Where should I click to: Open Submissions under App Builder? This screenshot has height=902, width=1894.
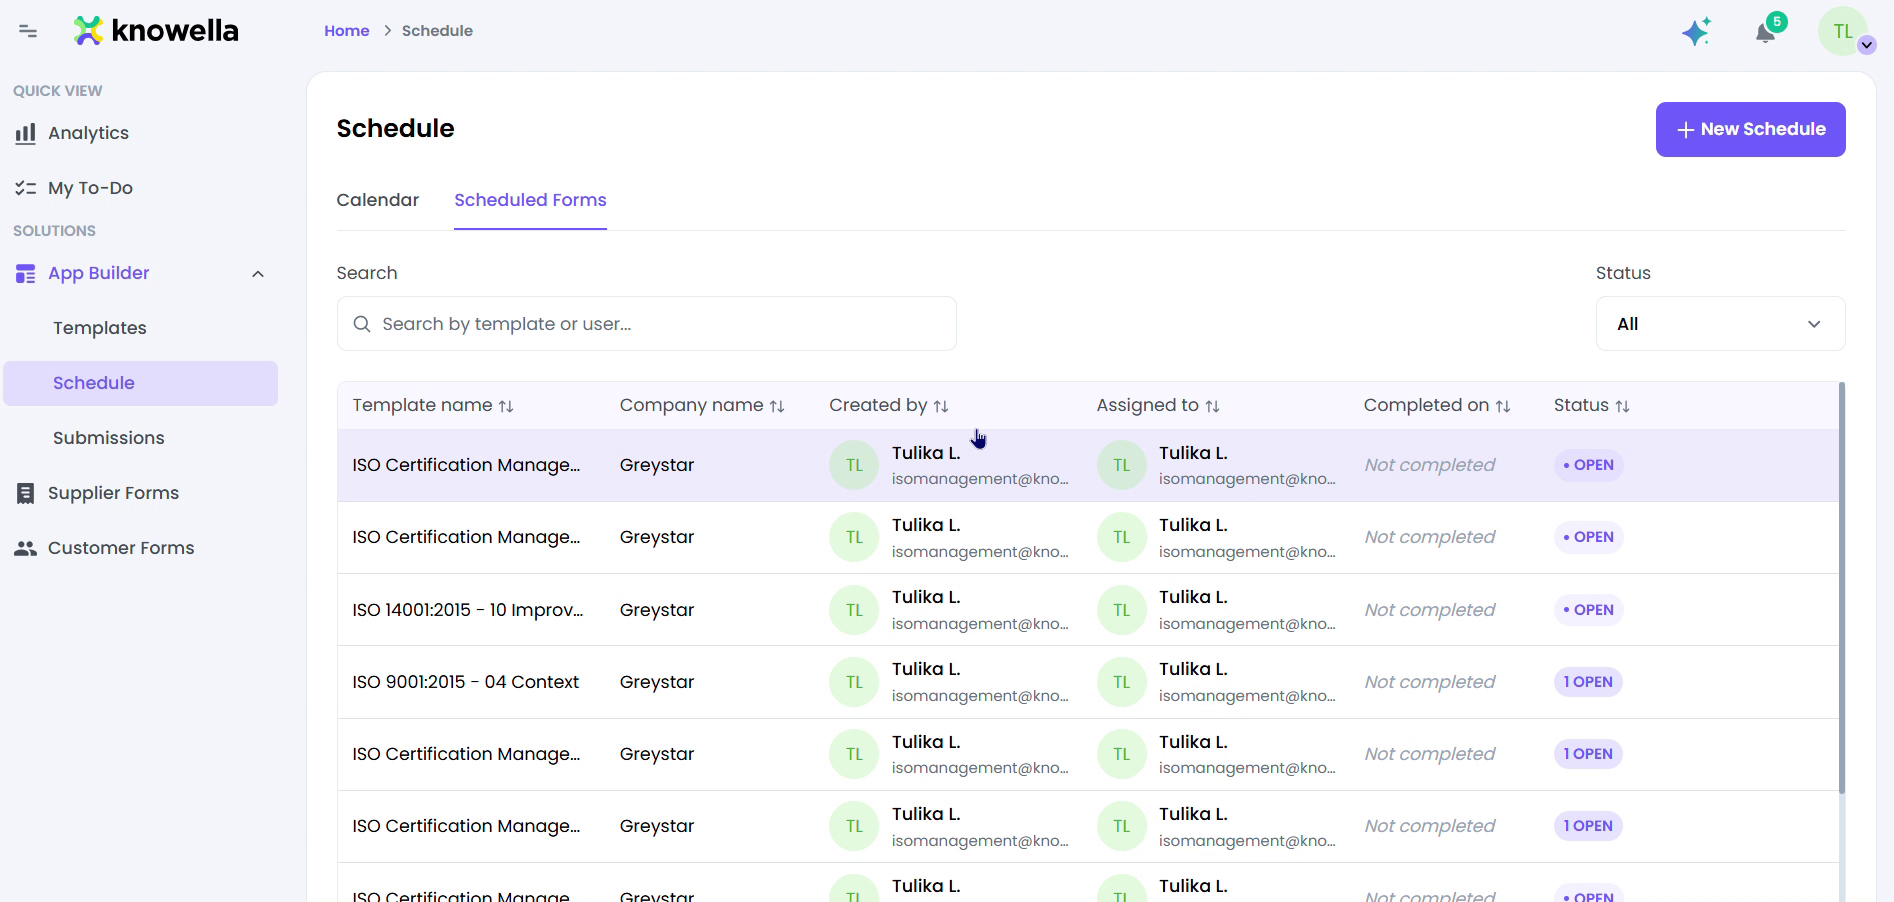pos(109,438)
